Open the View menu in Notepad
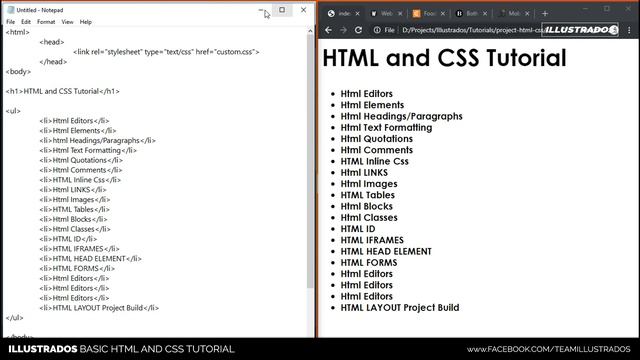Image resolution: width=640 pixels, height=360 pixels. pos(67,22)
